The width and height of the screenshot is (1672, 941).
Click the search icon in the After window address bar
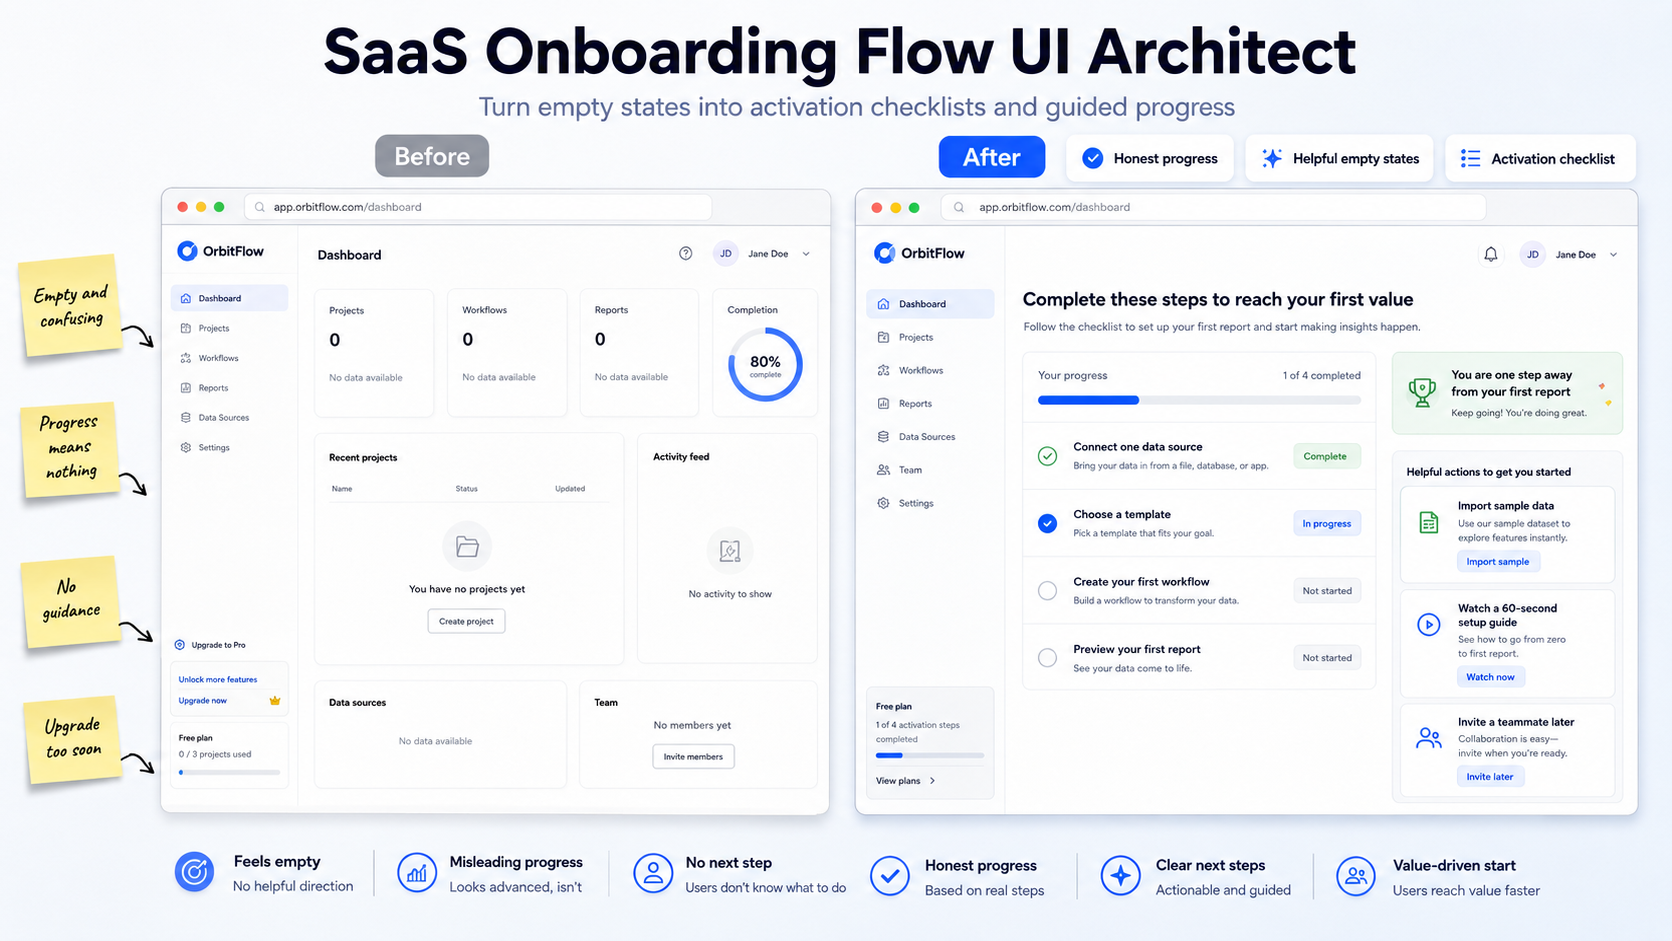[x=959, y=207]
